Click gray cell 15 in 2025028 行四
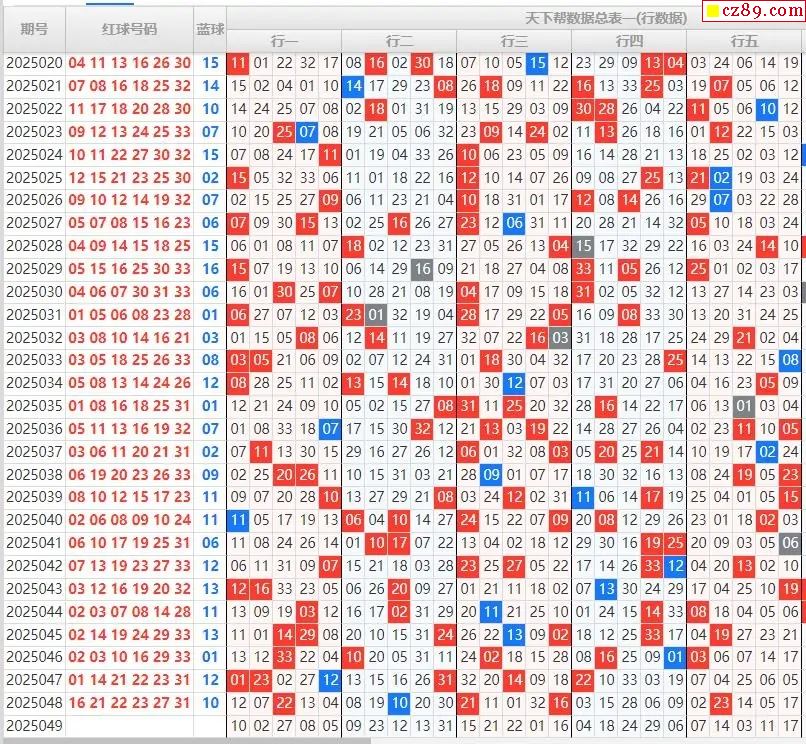The width and height of the screenshot is (806, 744). click(583, 246)
